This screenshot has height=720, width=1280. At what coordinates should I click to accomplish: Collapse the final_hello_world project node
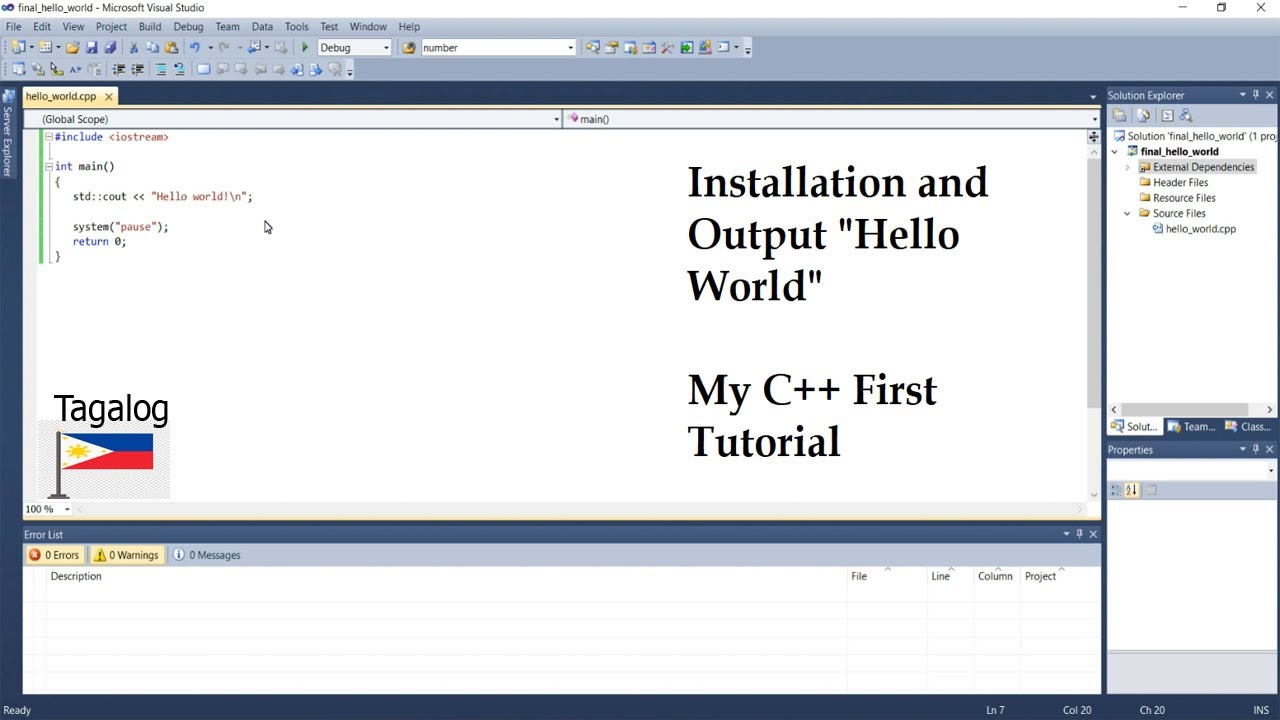point(1115,152)
